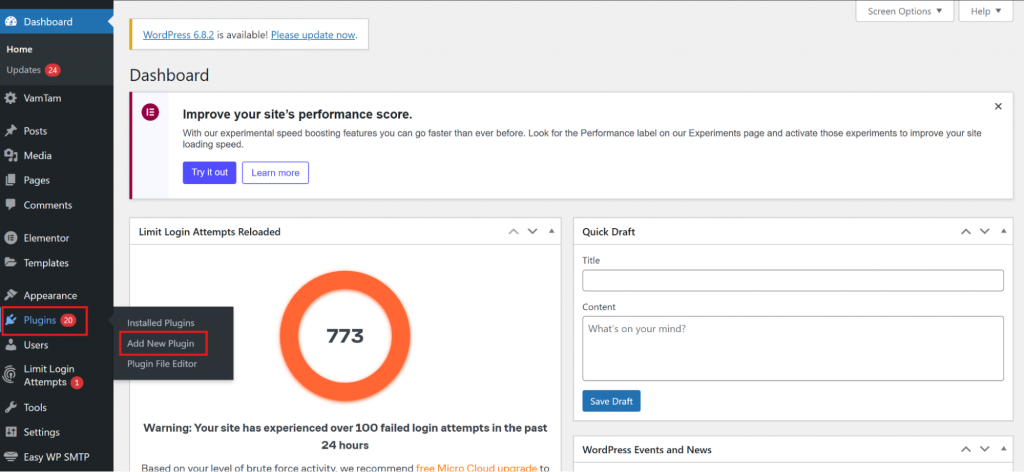Click the Pages icon in sidebar

tap(10, 181)
